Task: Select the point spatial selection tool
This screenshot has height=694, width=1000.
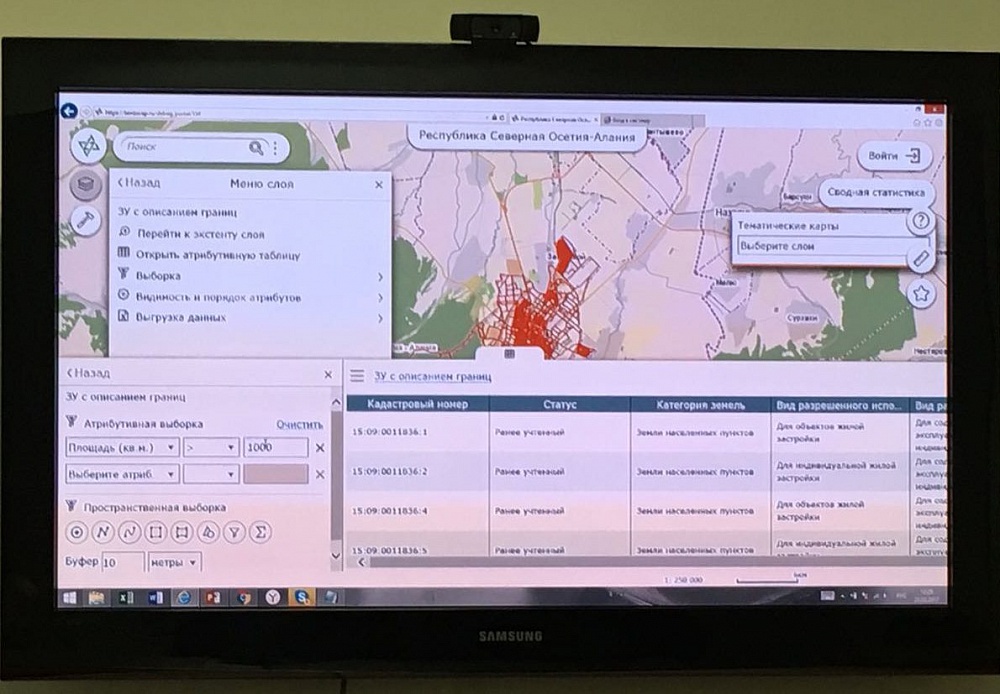Action: 75,532
